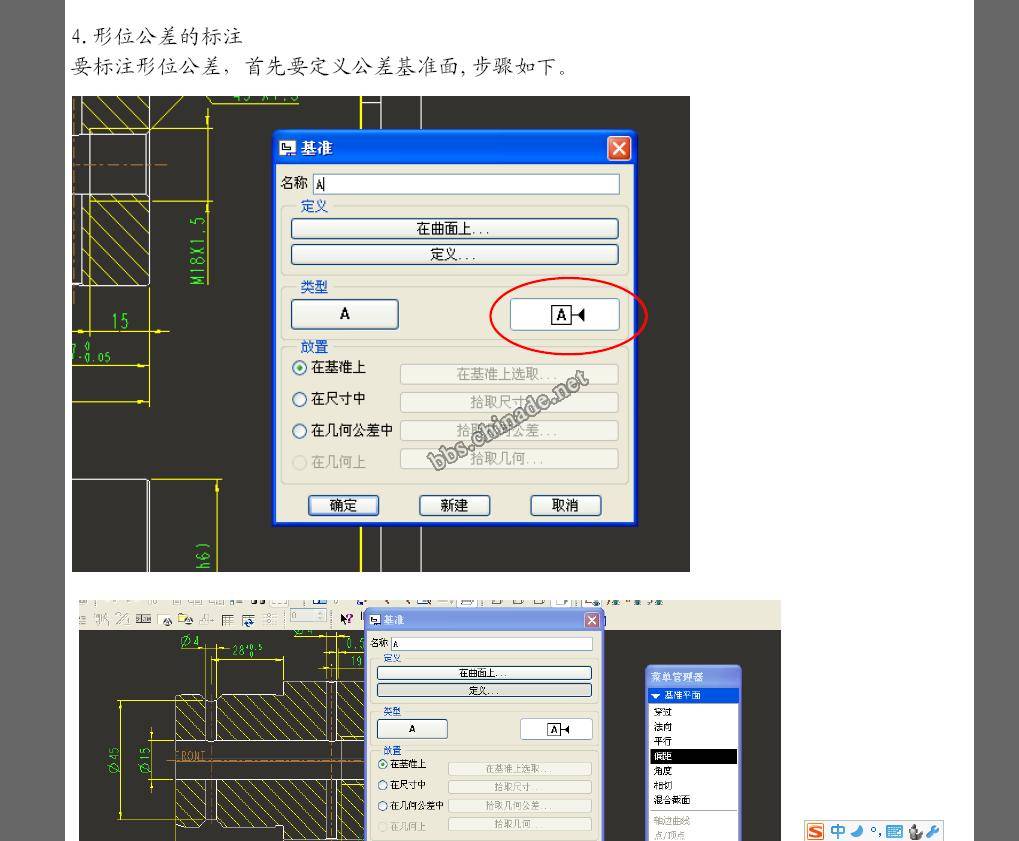Choose the 在尺寸中 placement option
This screenshot has width=1019, height=841.
pos(300,400)
